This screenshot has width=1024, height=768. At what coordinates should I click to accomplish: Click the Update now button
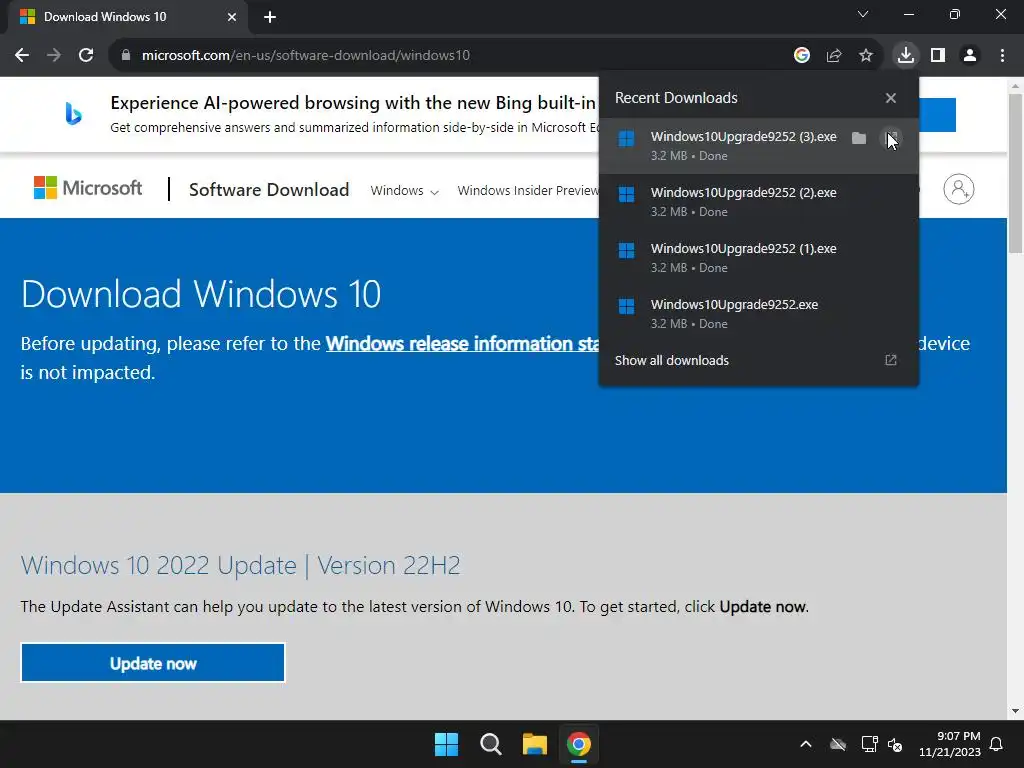coord(153,663)
